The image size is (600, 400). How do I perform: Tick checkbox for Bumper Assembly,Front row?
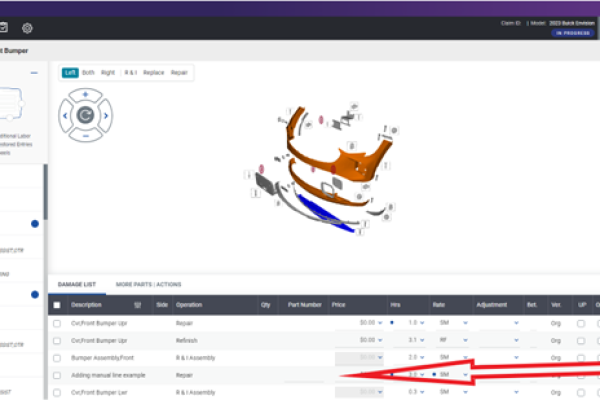pyautogui.click(x=57, y=357)
